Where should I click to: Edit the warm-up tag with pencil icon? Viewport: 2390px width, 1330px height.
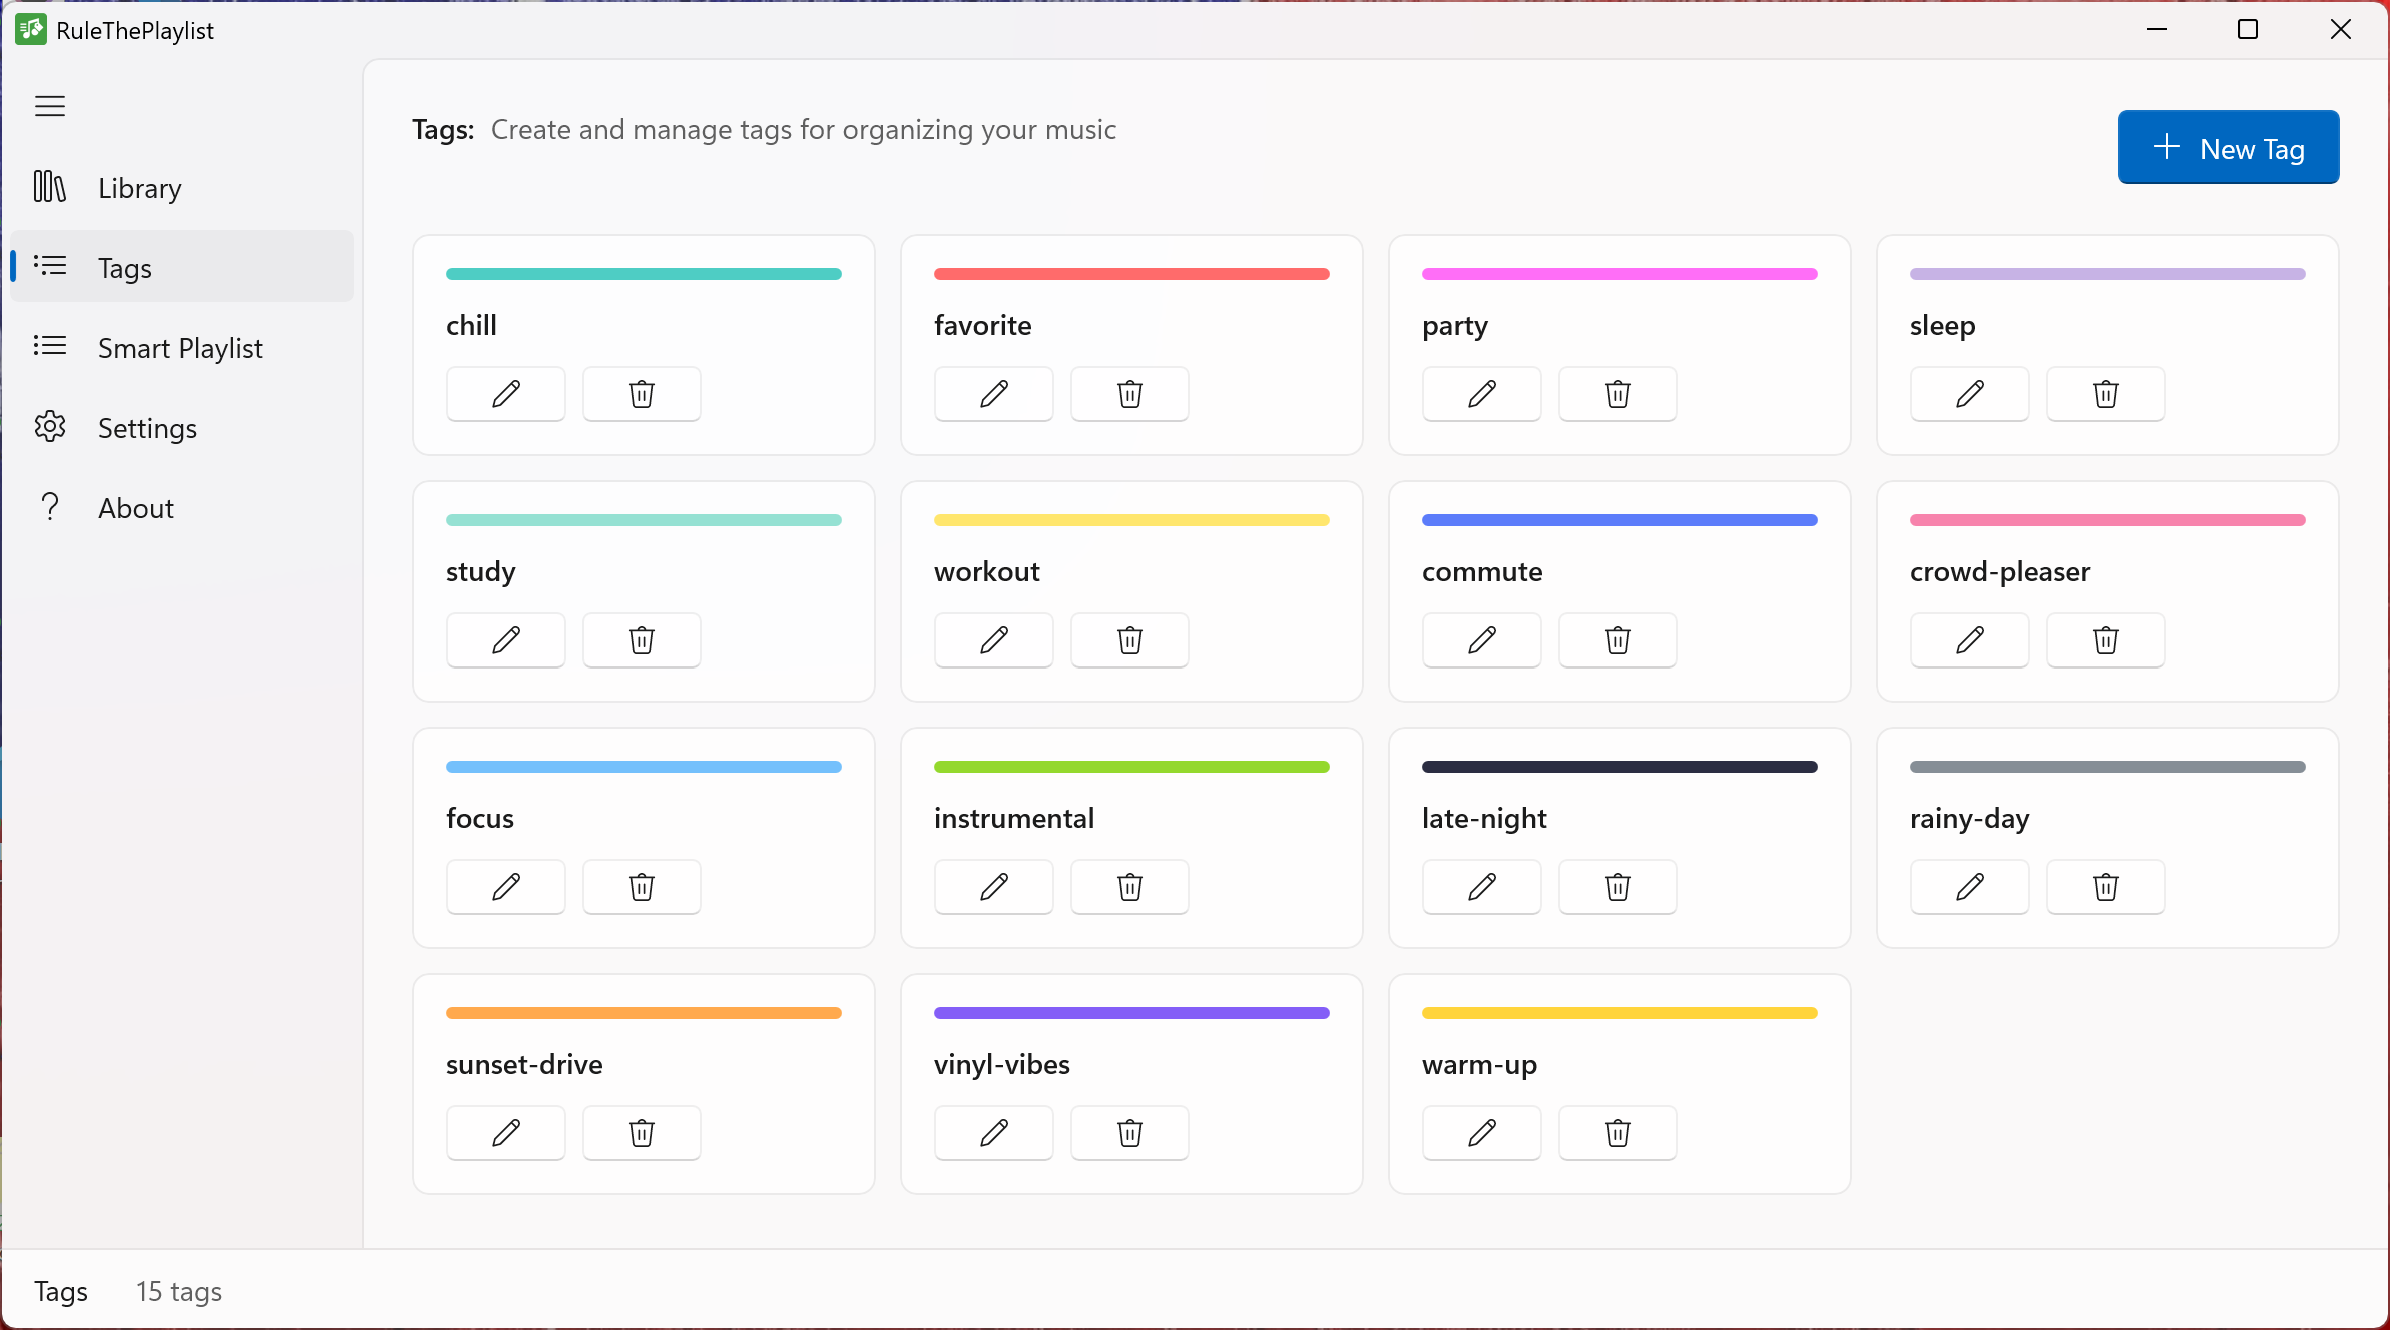pyautogui.click(x=1480, y=1133)
